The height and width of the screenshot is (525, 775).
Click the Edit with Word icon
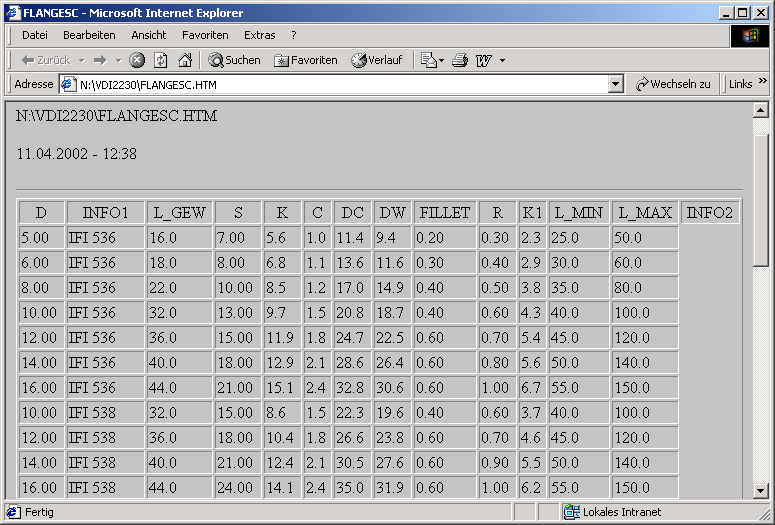484,60
